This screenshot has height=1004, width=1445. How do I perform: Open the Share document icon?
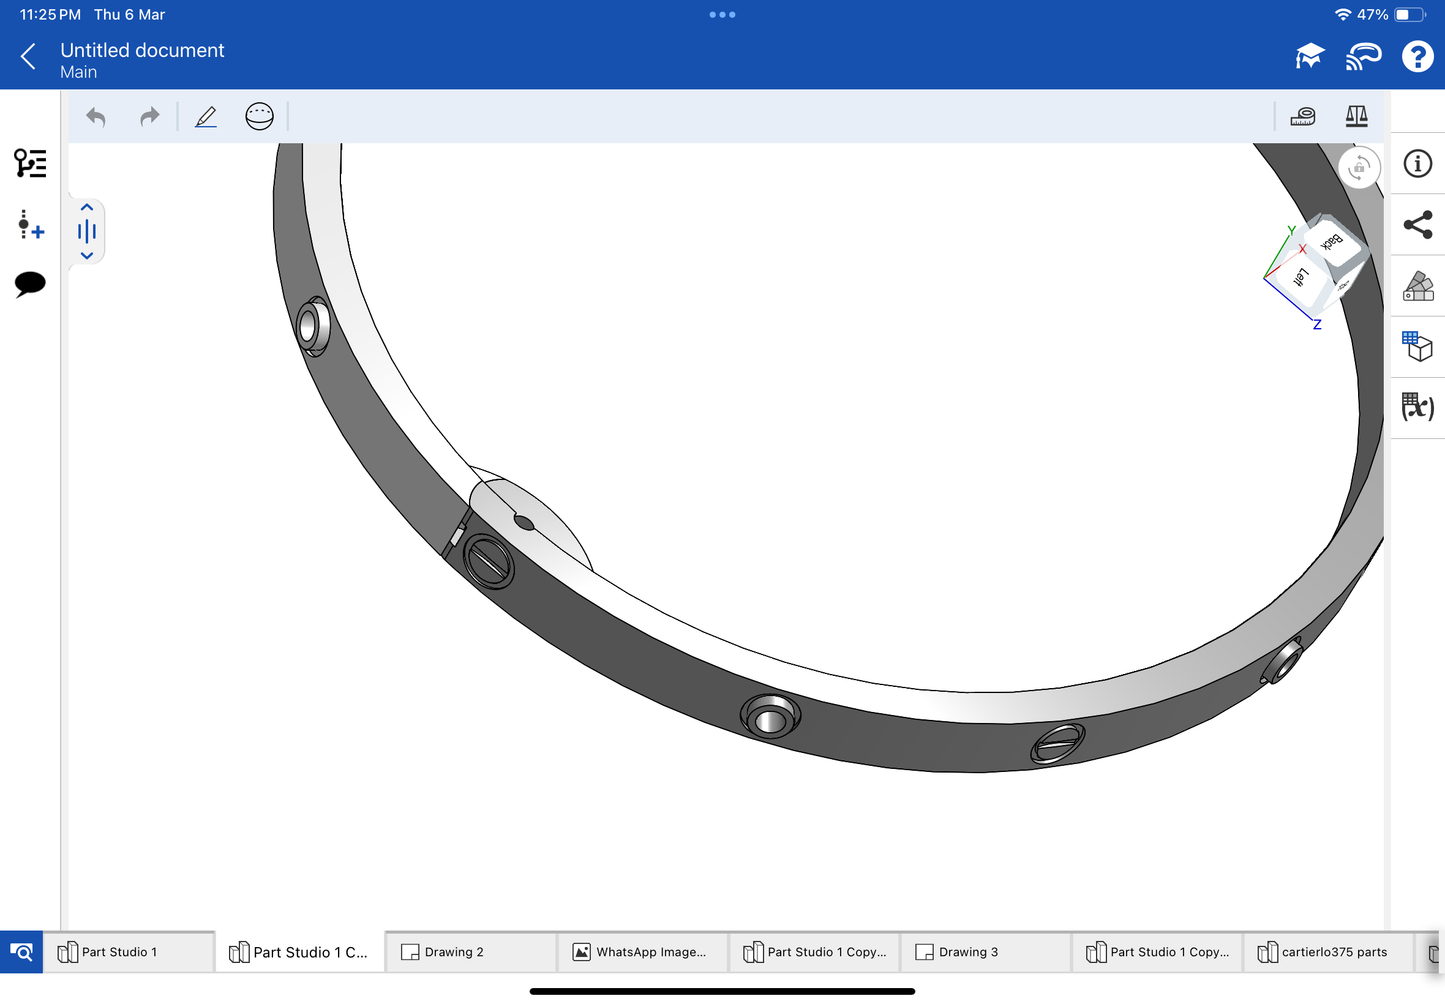pos(1418,225)
